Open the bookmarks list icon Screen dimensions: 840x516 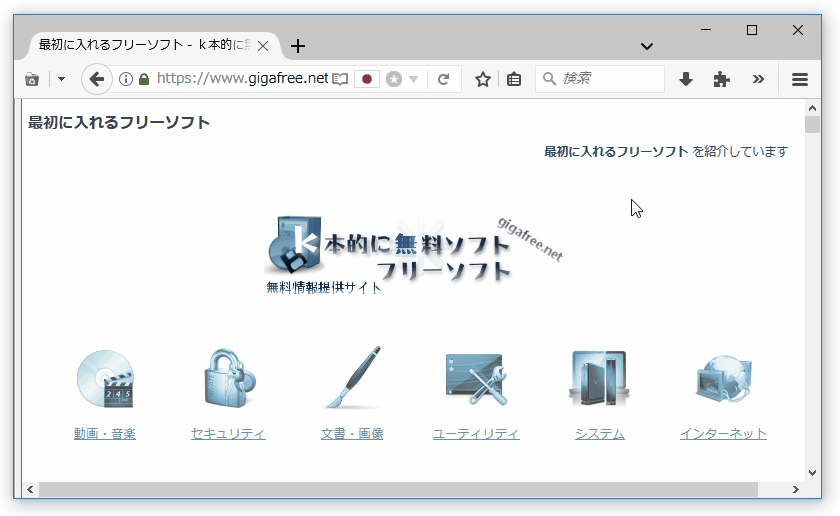coord(514,79)
